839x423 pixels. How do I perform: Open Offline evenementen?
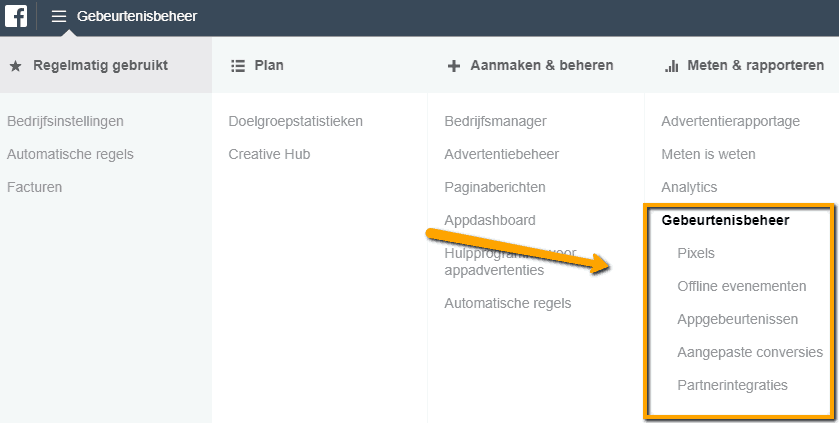742,287
